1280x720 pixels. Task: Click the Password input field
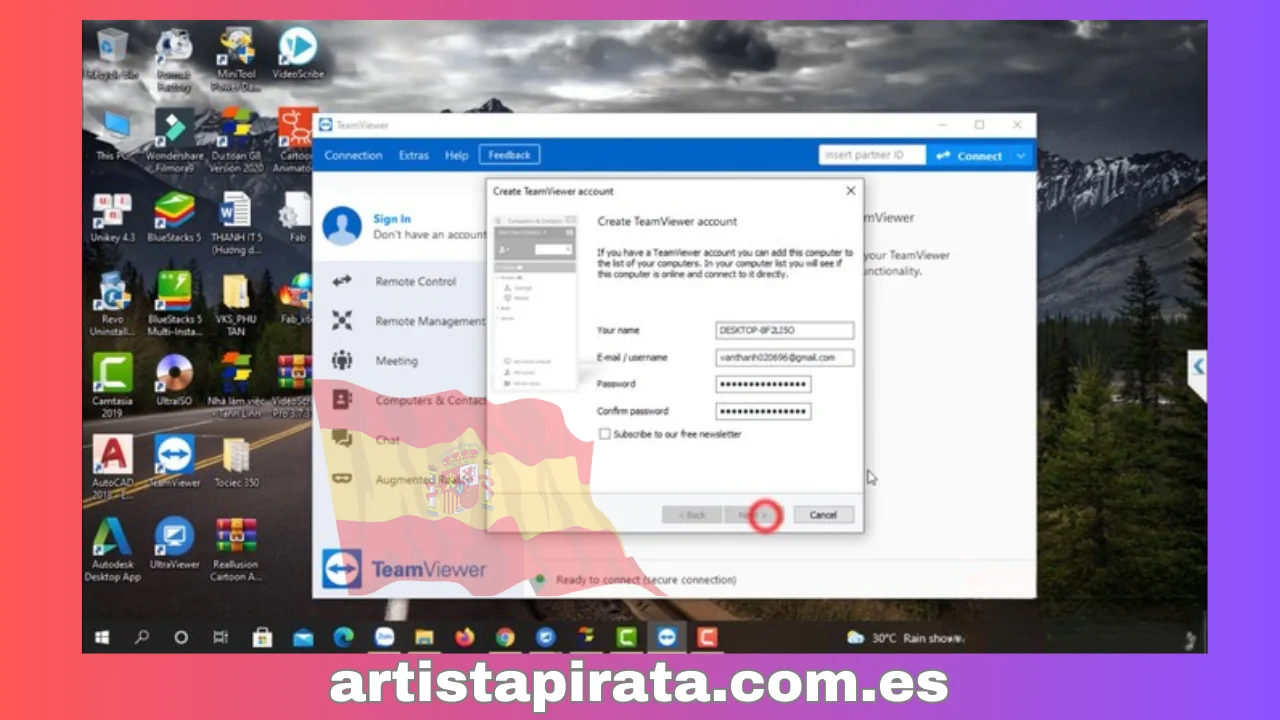[763, 384]
